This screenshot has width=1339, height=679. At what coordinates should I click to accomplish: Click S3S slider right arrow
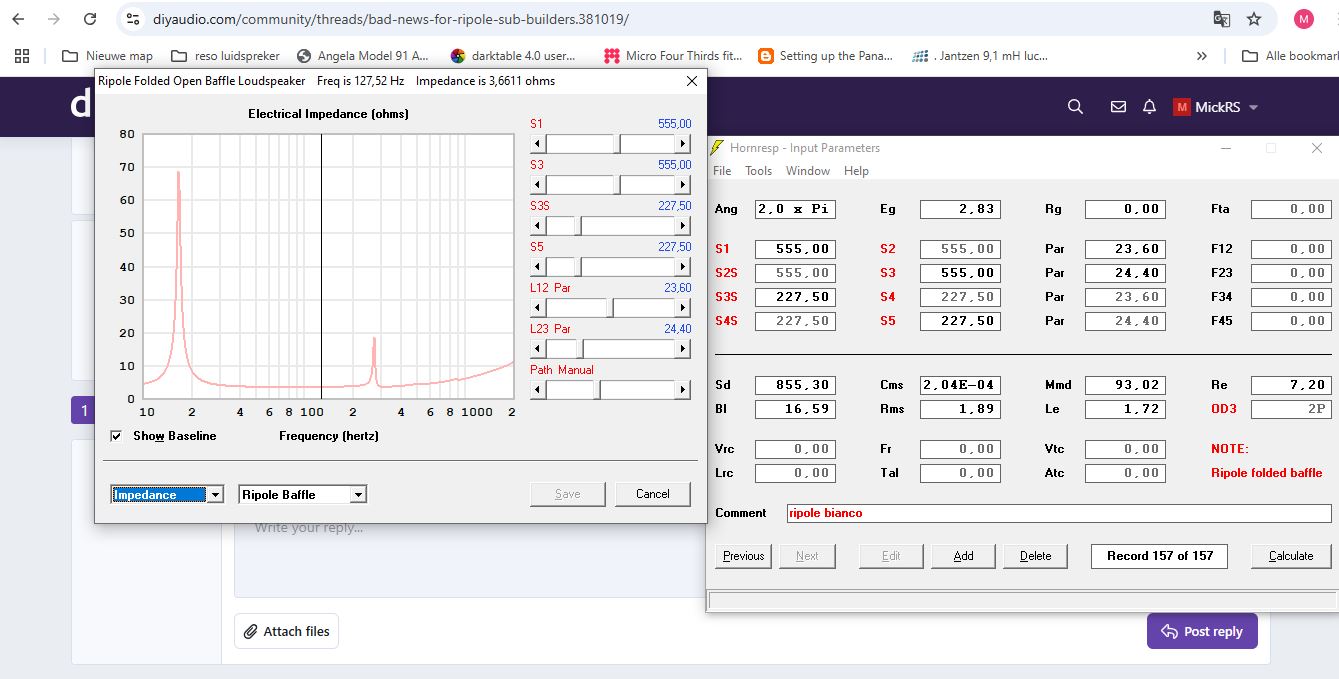[683, 226]
